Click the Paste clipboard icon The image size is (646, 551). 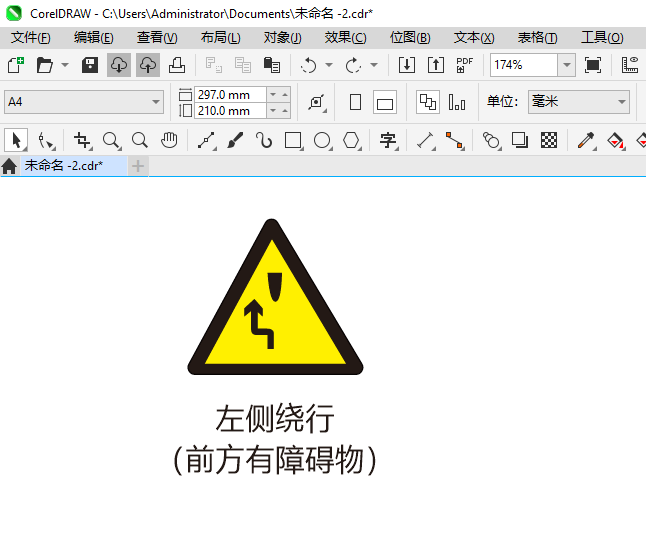[272, 65]
